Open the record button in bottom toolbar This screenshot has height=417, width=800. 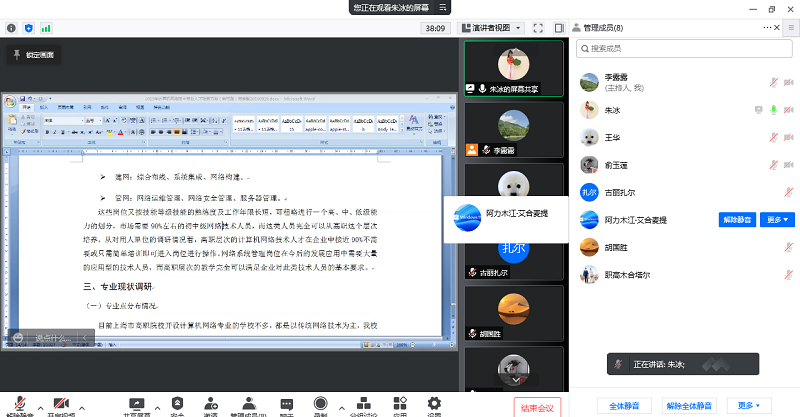[320, 404]
